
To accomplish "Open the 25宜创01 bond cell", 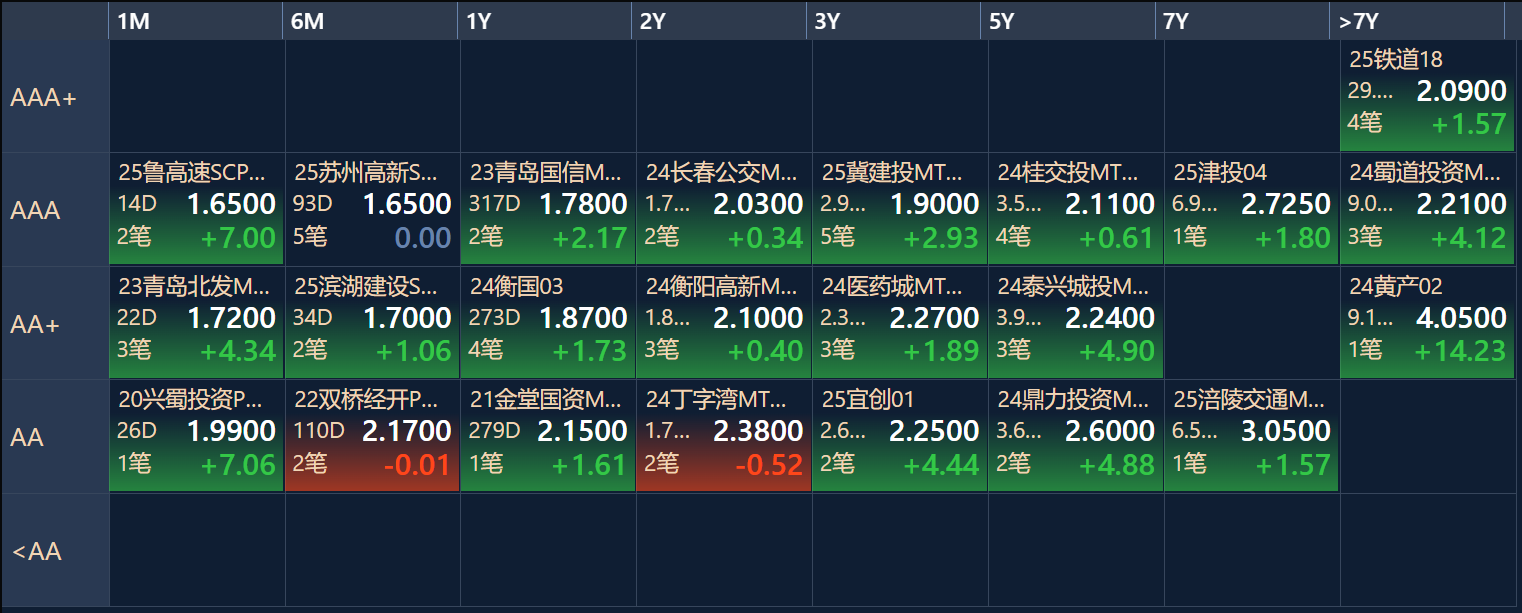I will pos(900,436).
